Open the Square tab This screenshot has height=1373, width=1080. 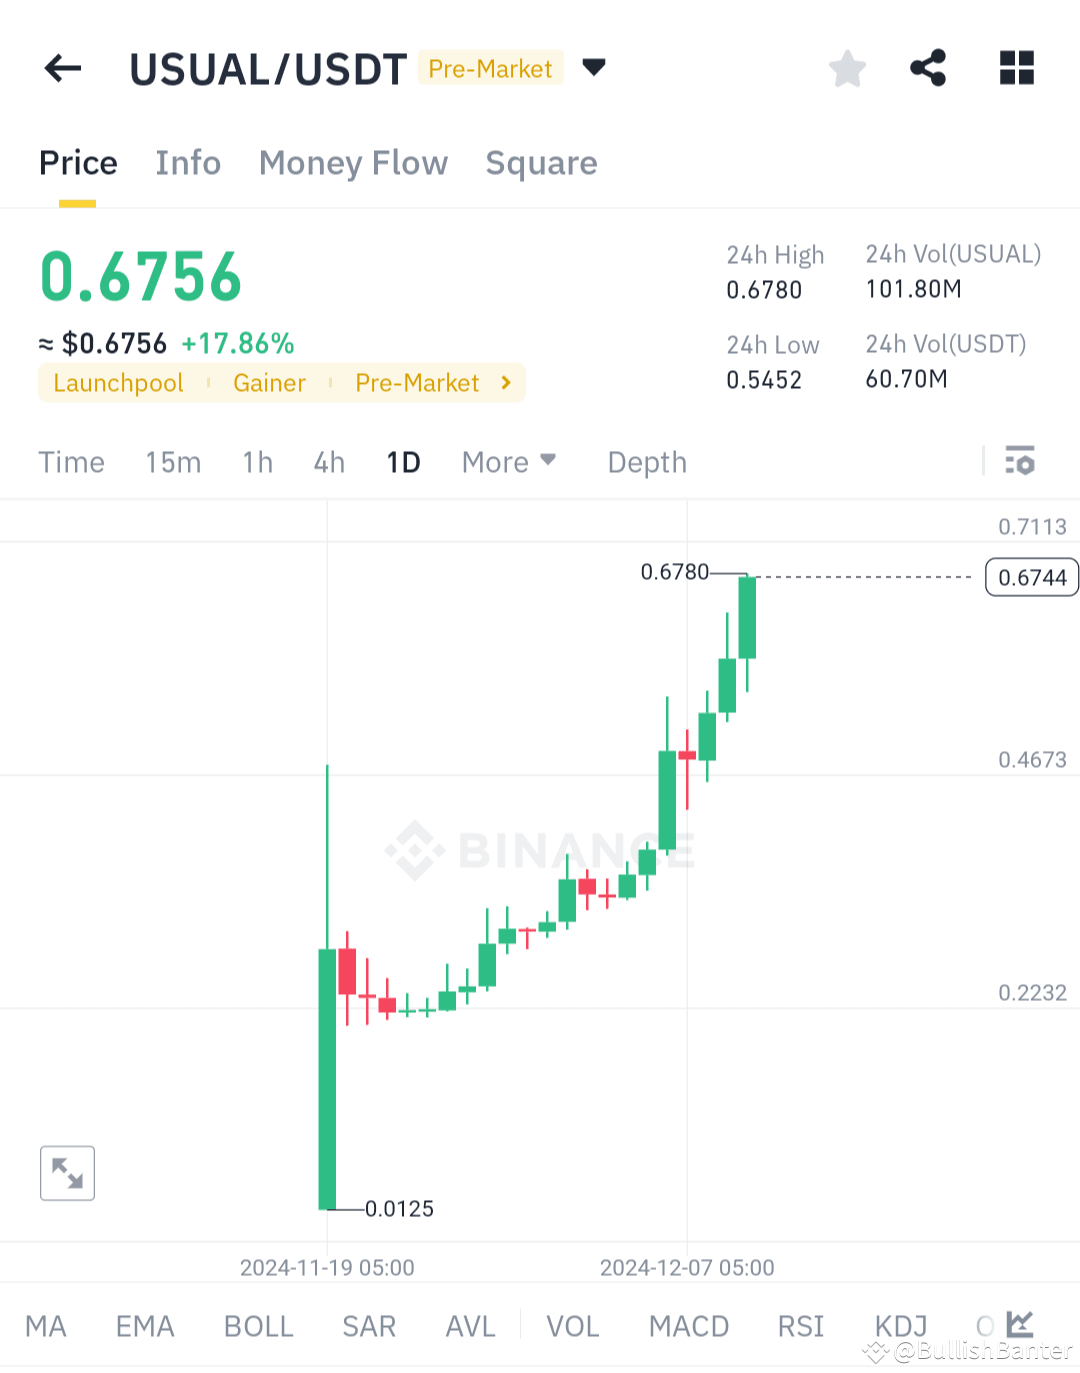coord(541,163)
